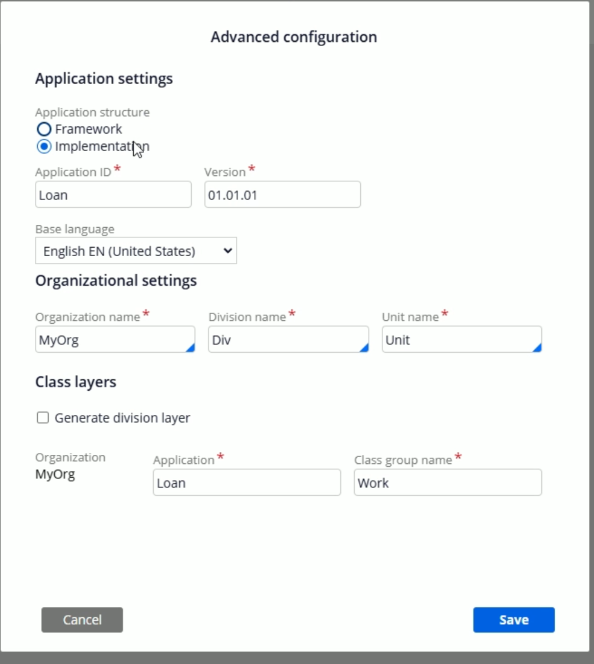Click the Application ID field containing Loan
This screenshot has width=594, height=664.
click(x=113, y=194)
